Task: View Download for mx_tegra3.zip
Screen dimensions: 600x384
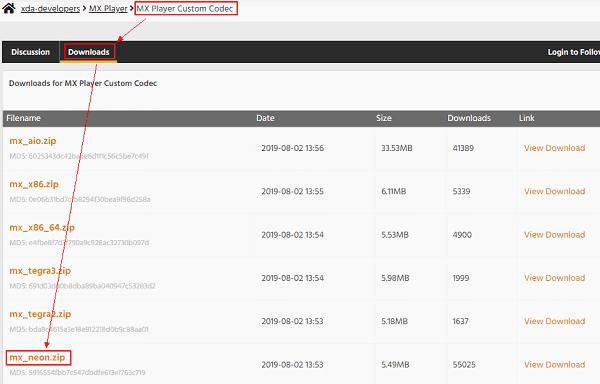Action: (554, 278)
